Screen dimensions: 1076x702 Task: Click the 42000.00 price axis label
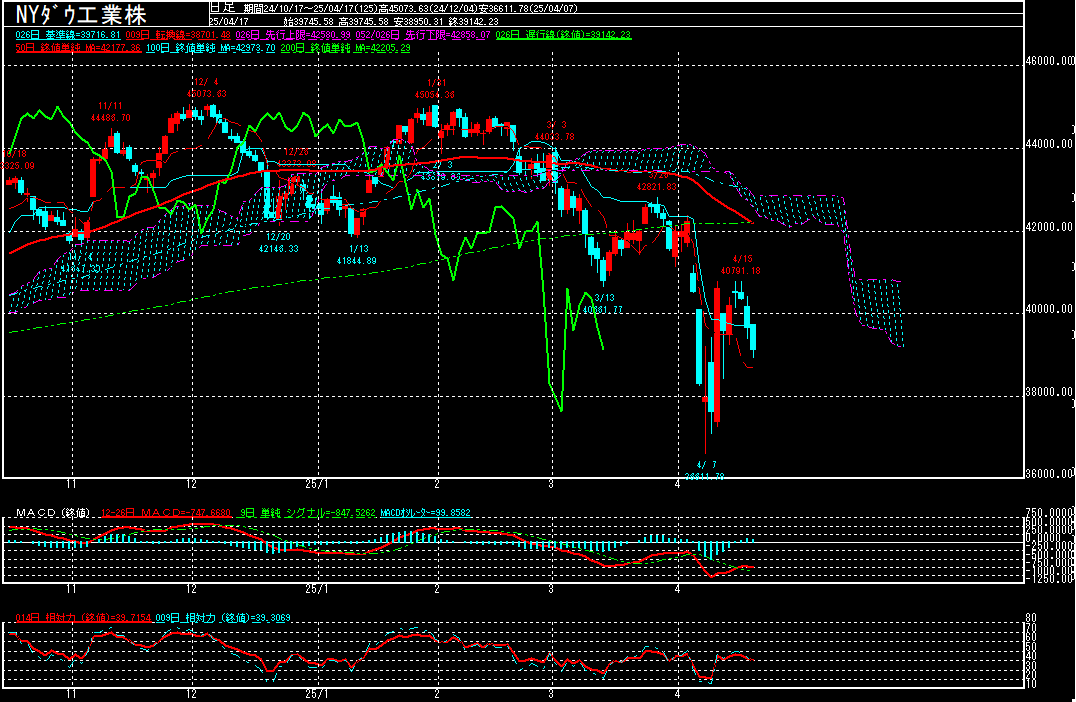[1050, 227]
